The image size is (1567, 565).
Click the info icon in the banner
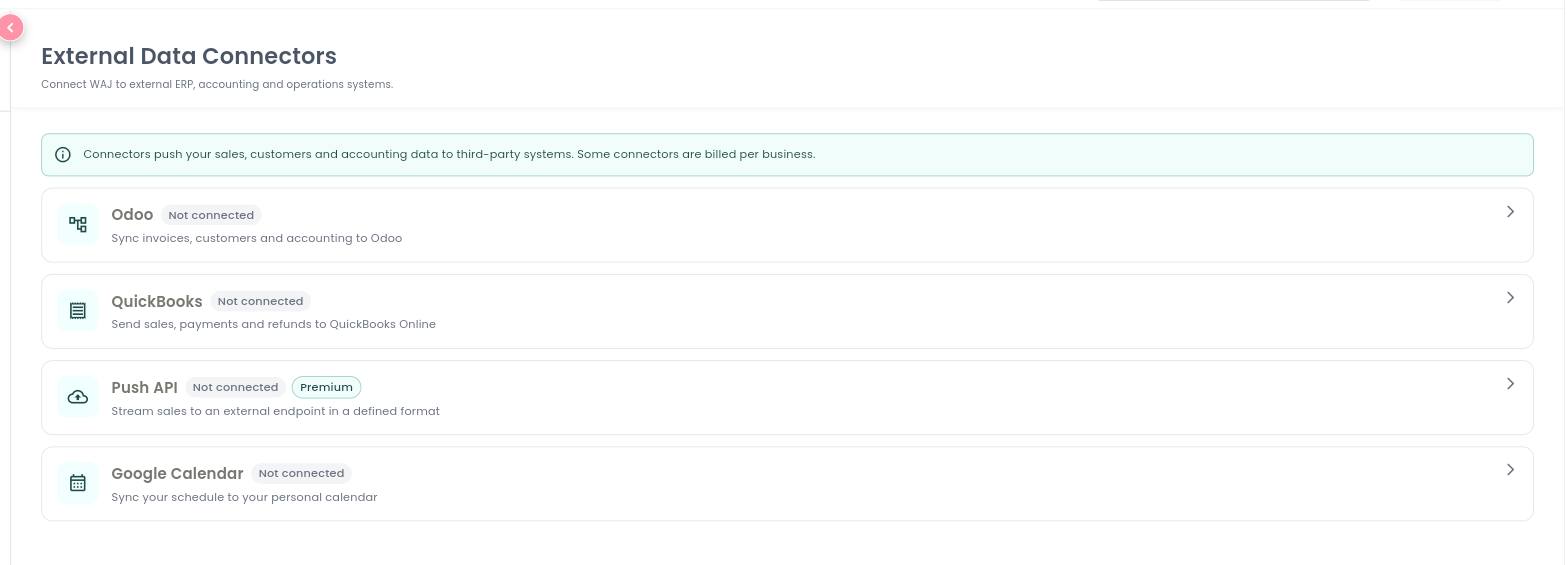pyautogui.click(x=63, y=155)
